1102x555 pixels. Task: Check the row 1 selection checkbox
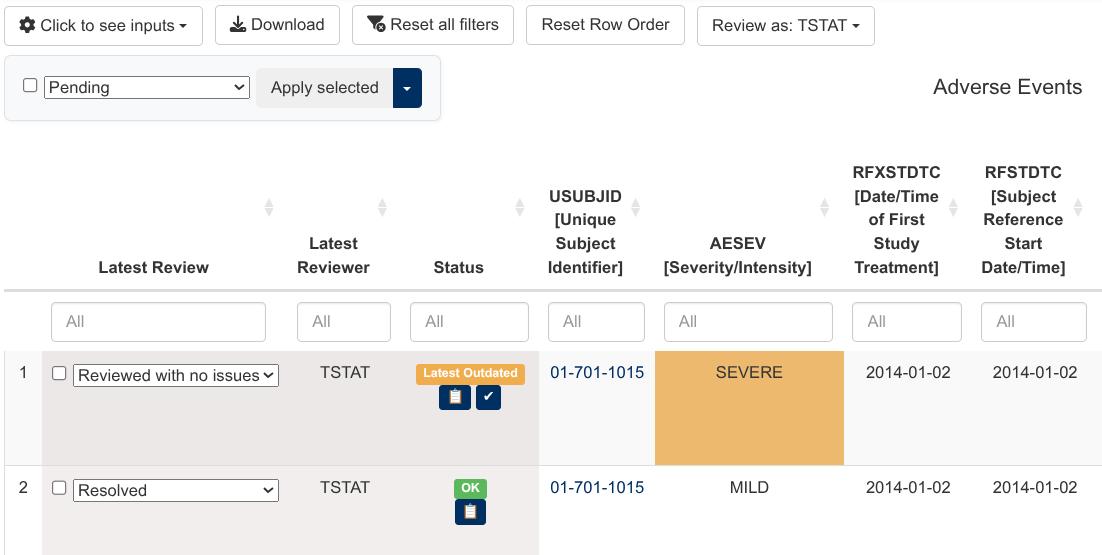click(59, 373)
